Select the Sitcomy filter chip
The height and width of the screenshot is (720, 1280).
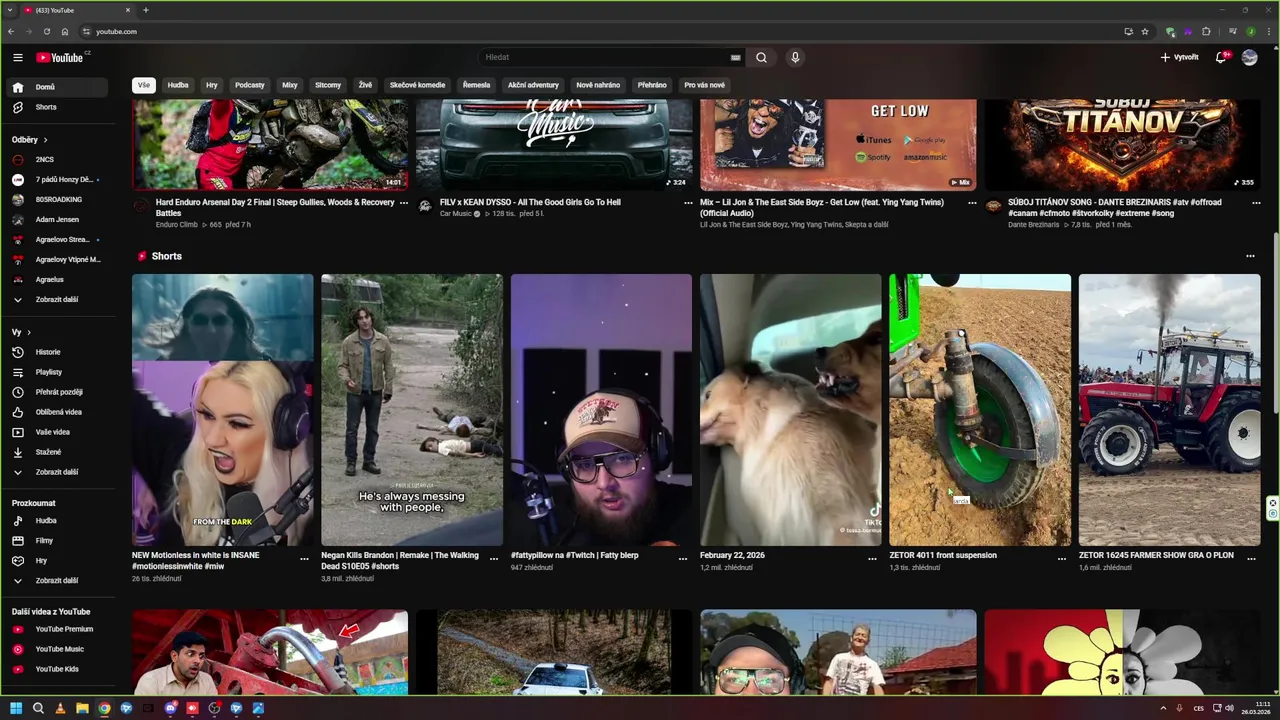[328, 85]
